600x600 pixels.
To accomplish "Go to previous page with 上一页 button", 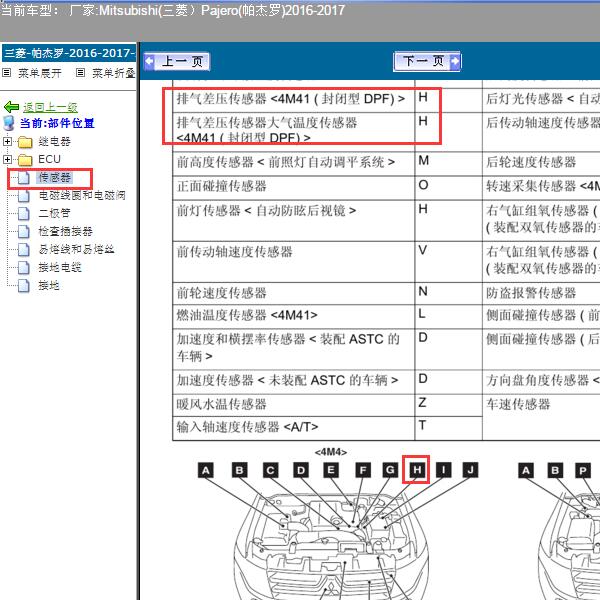I will [x=176, y=61].
